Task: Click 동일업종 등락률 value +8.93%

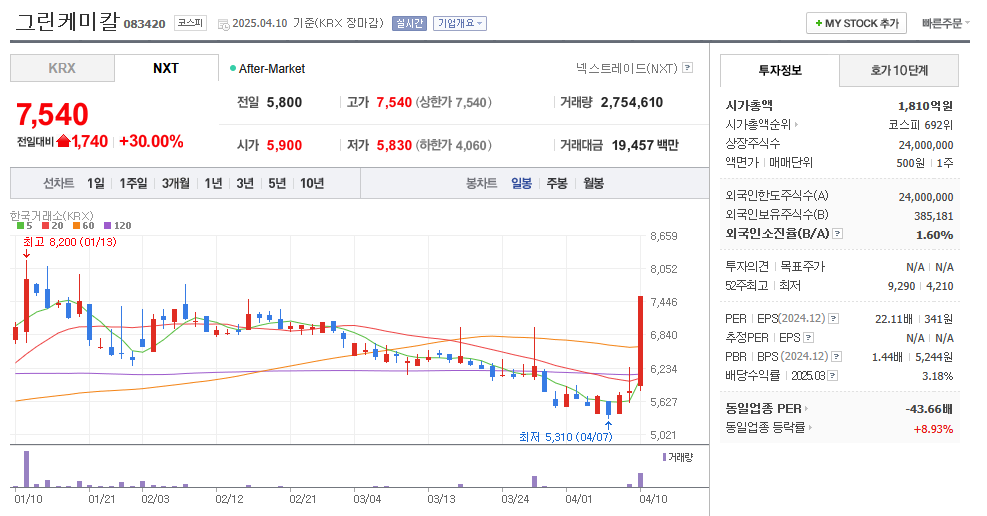Action: (x=933, y=429)
